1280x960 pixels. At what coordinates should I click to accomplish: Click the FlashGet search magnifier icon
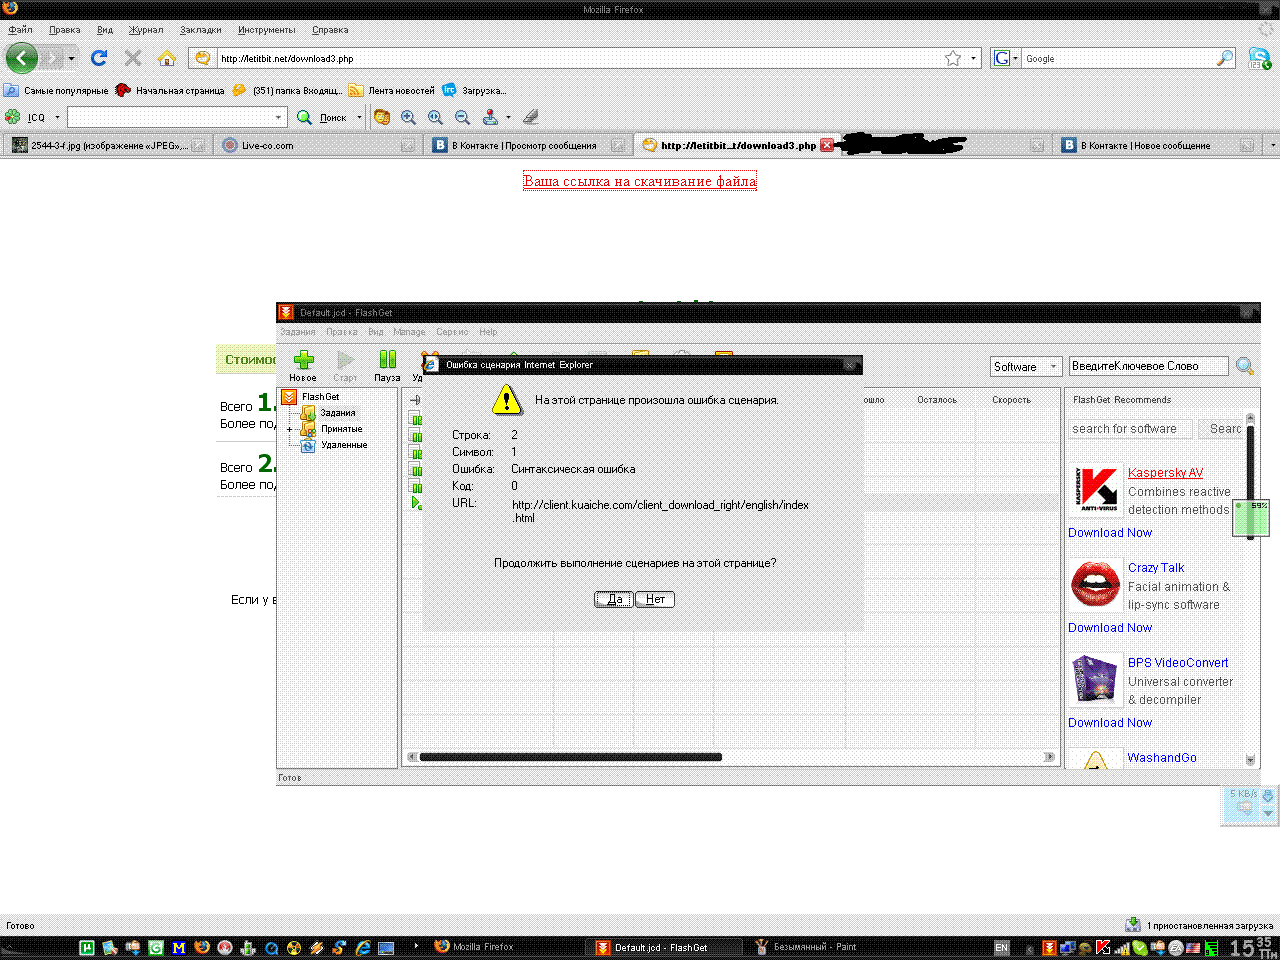(x=1245, y=367)
